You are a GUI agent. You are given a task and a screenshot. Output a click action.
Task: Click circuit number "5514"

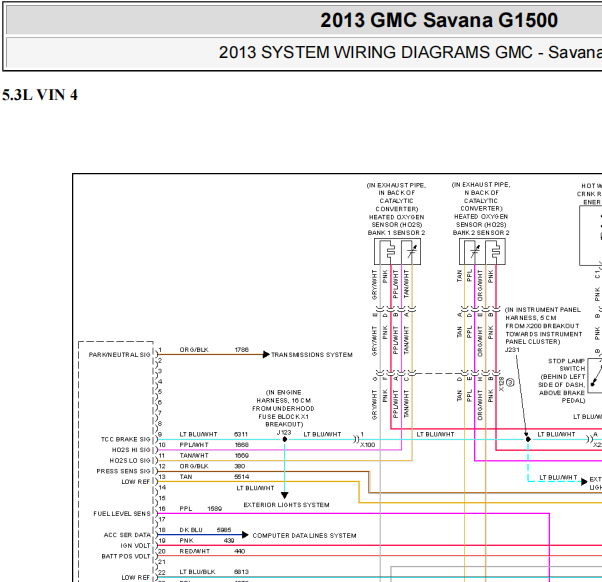pos(241,476)
